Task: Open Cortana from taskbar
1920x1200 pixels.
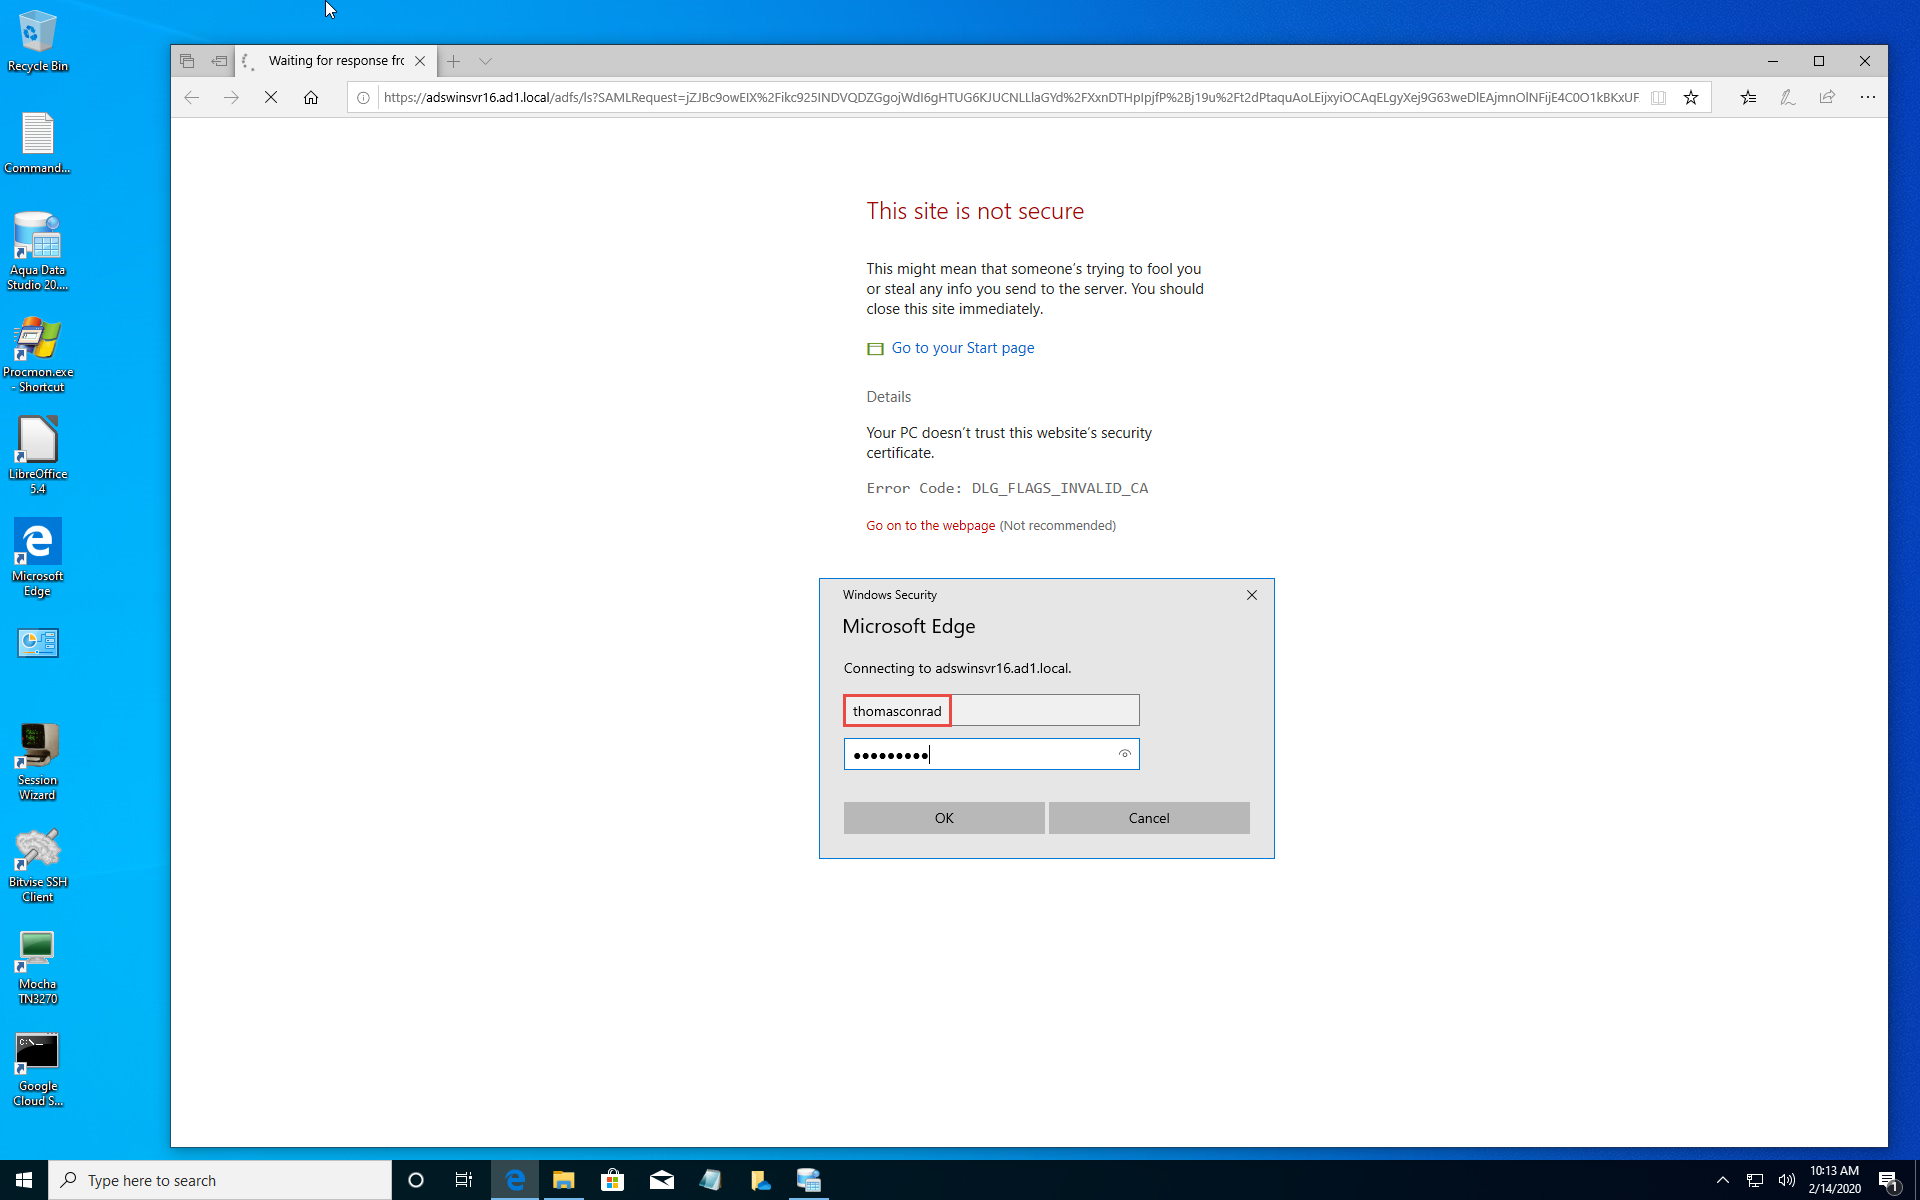Action: (x=416, y=1180)
